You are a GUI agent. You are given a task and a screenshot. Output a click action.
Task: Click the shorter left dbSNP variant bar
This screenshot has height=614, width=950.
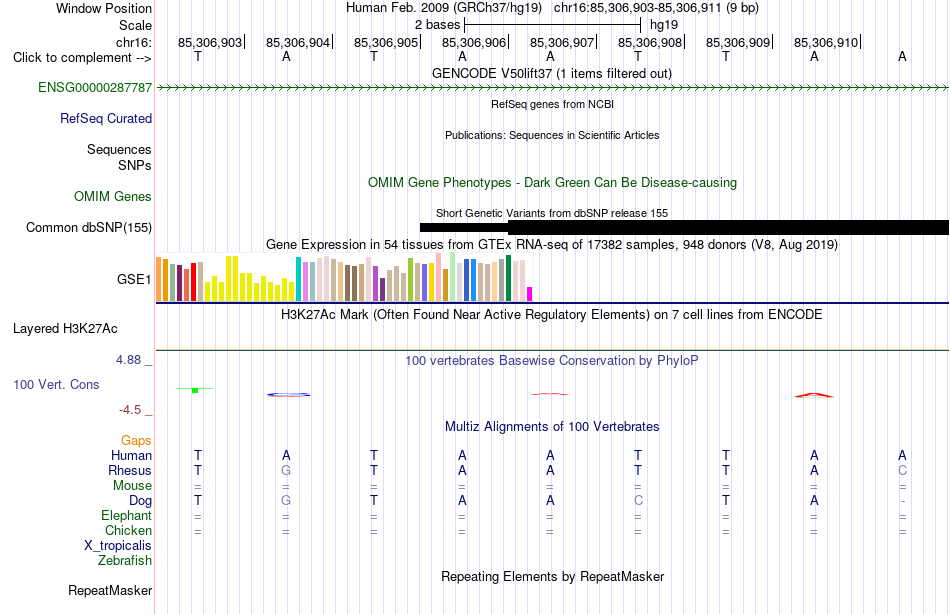pyautogui.click(x=463, y=227)
